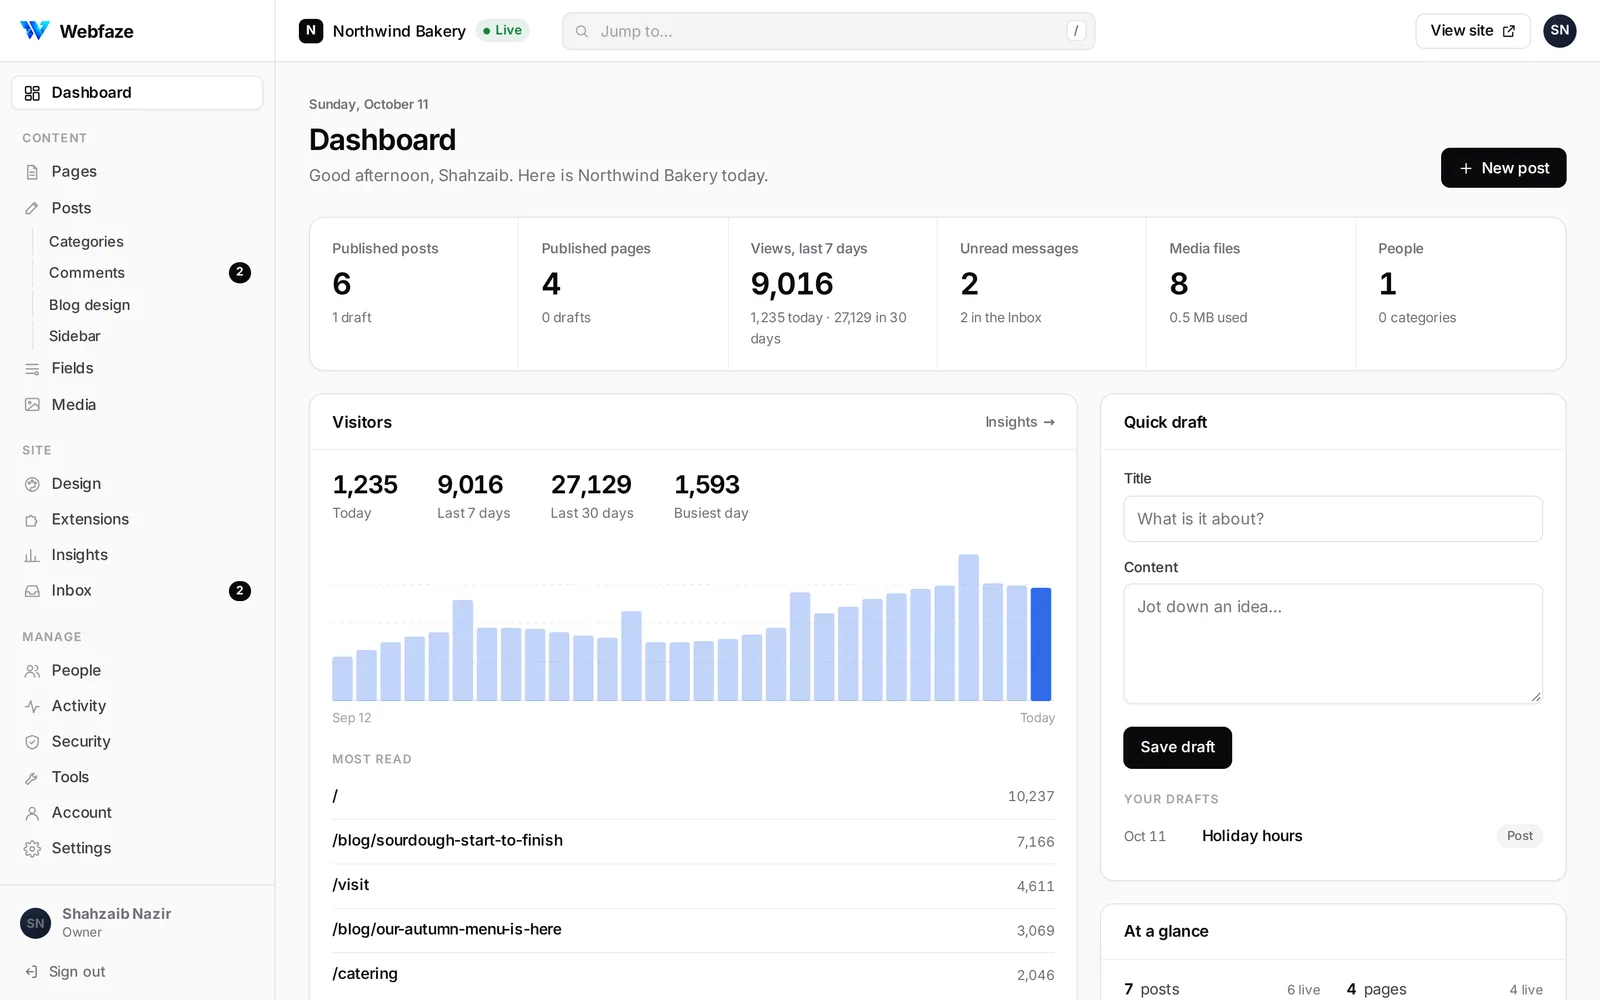1600x1000 pixels.
Task: Click the Sign out arrow icon
Action: coord(31,972)
